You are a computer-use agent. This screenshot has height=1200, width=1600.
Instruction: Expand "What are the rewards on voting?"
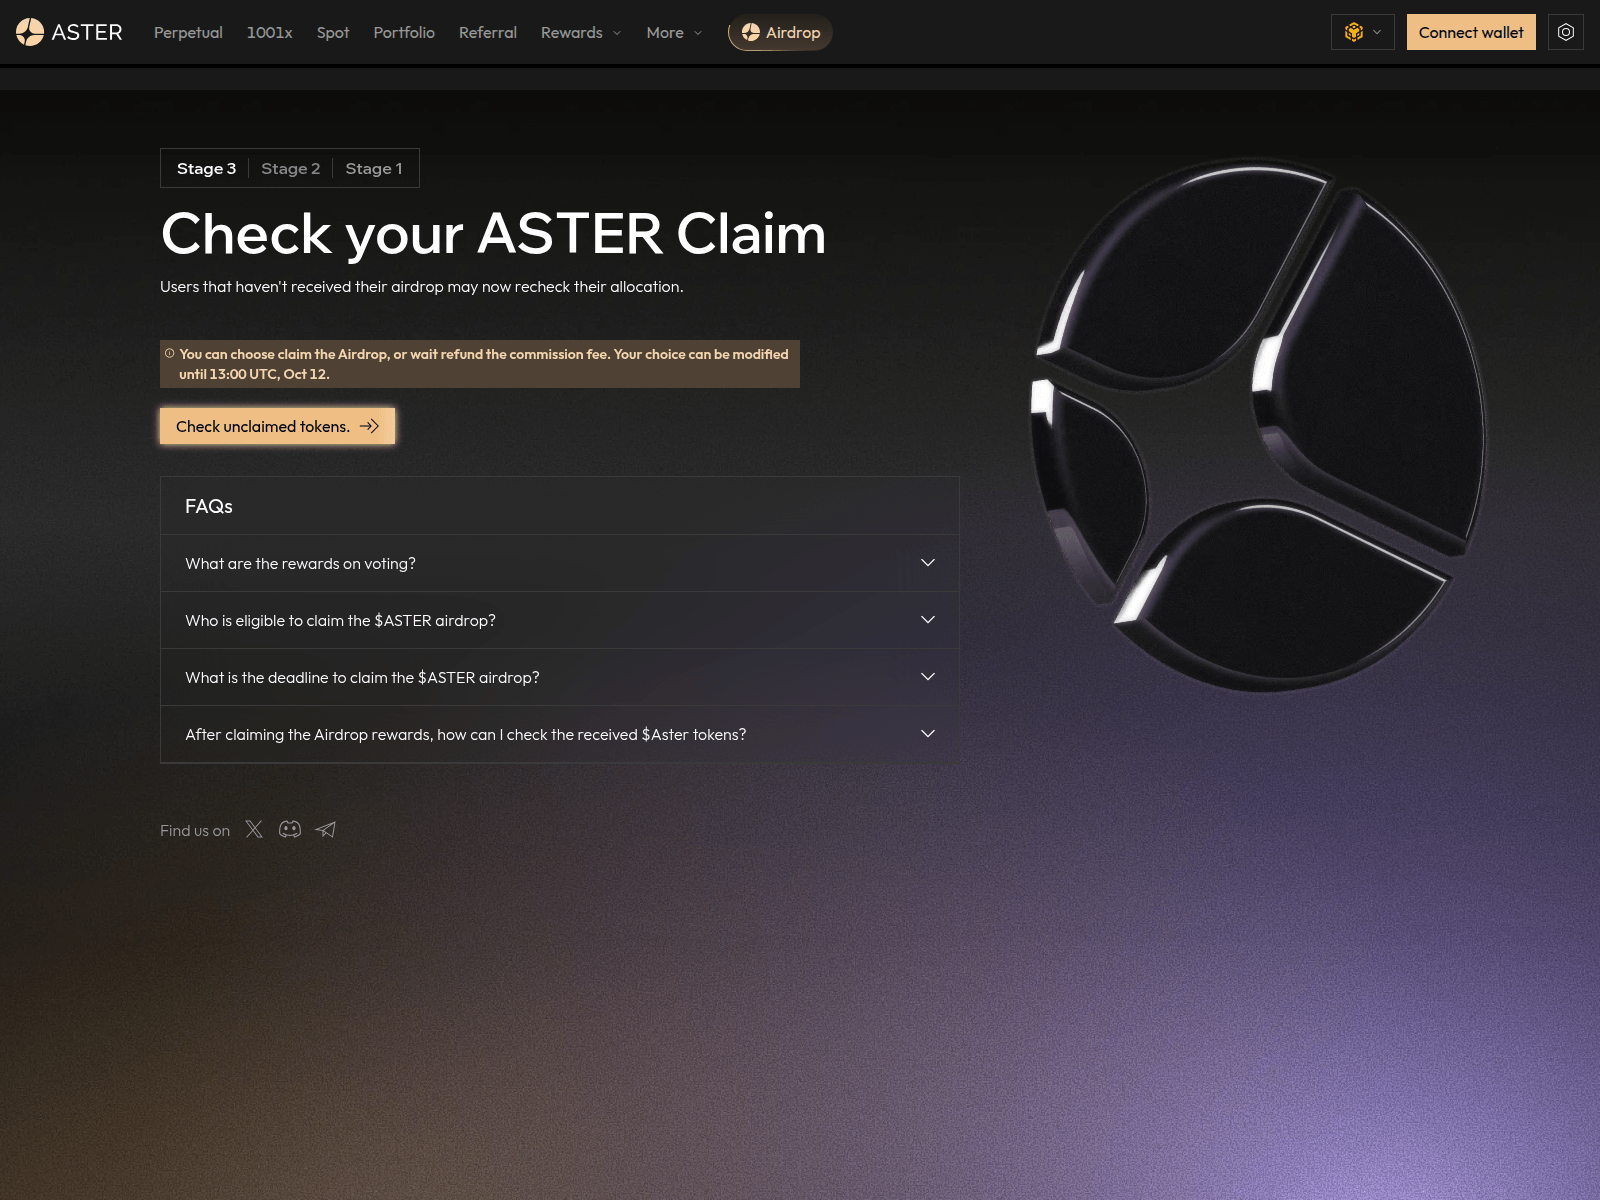(559, 563)
